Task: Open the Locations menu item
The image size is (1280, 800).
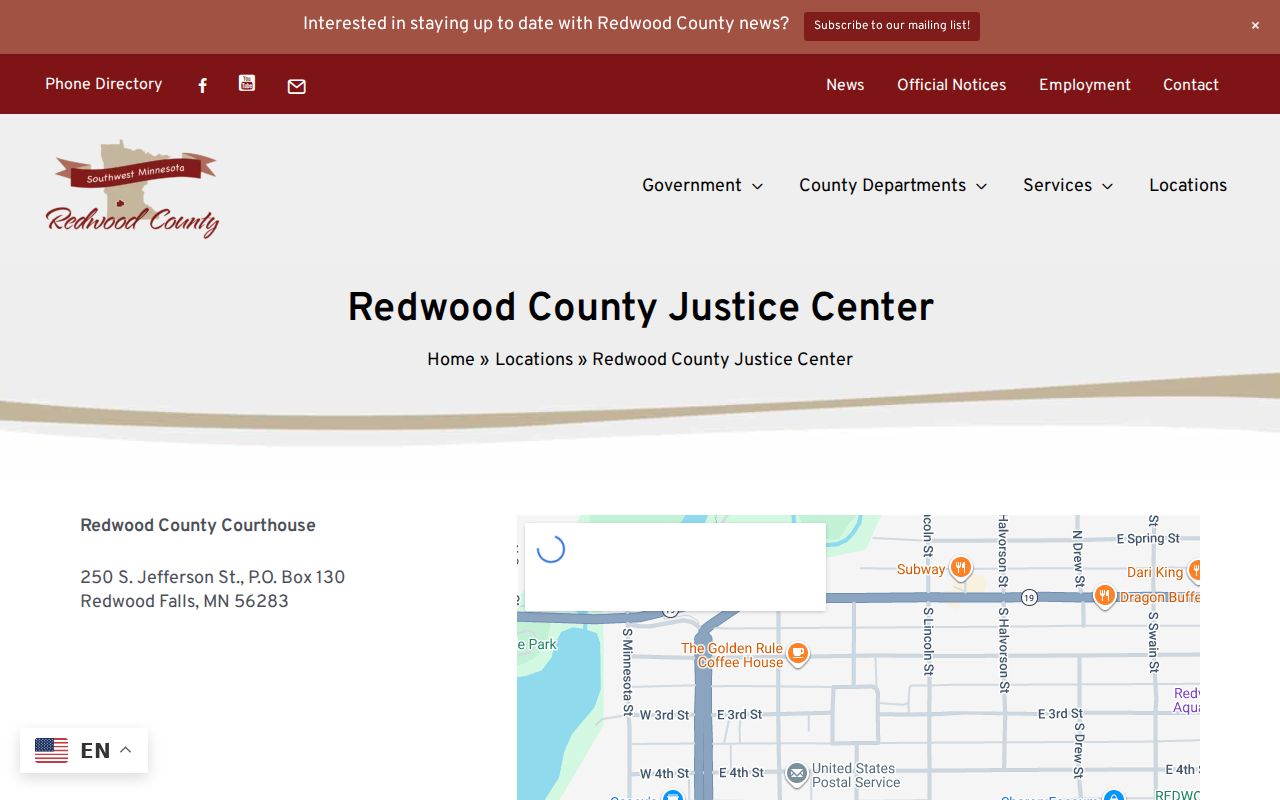Action: (x=1188, y=185)
